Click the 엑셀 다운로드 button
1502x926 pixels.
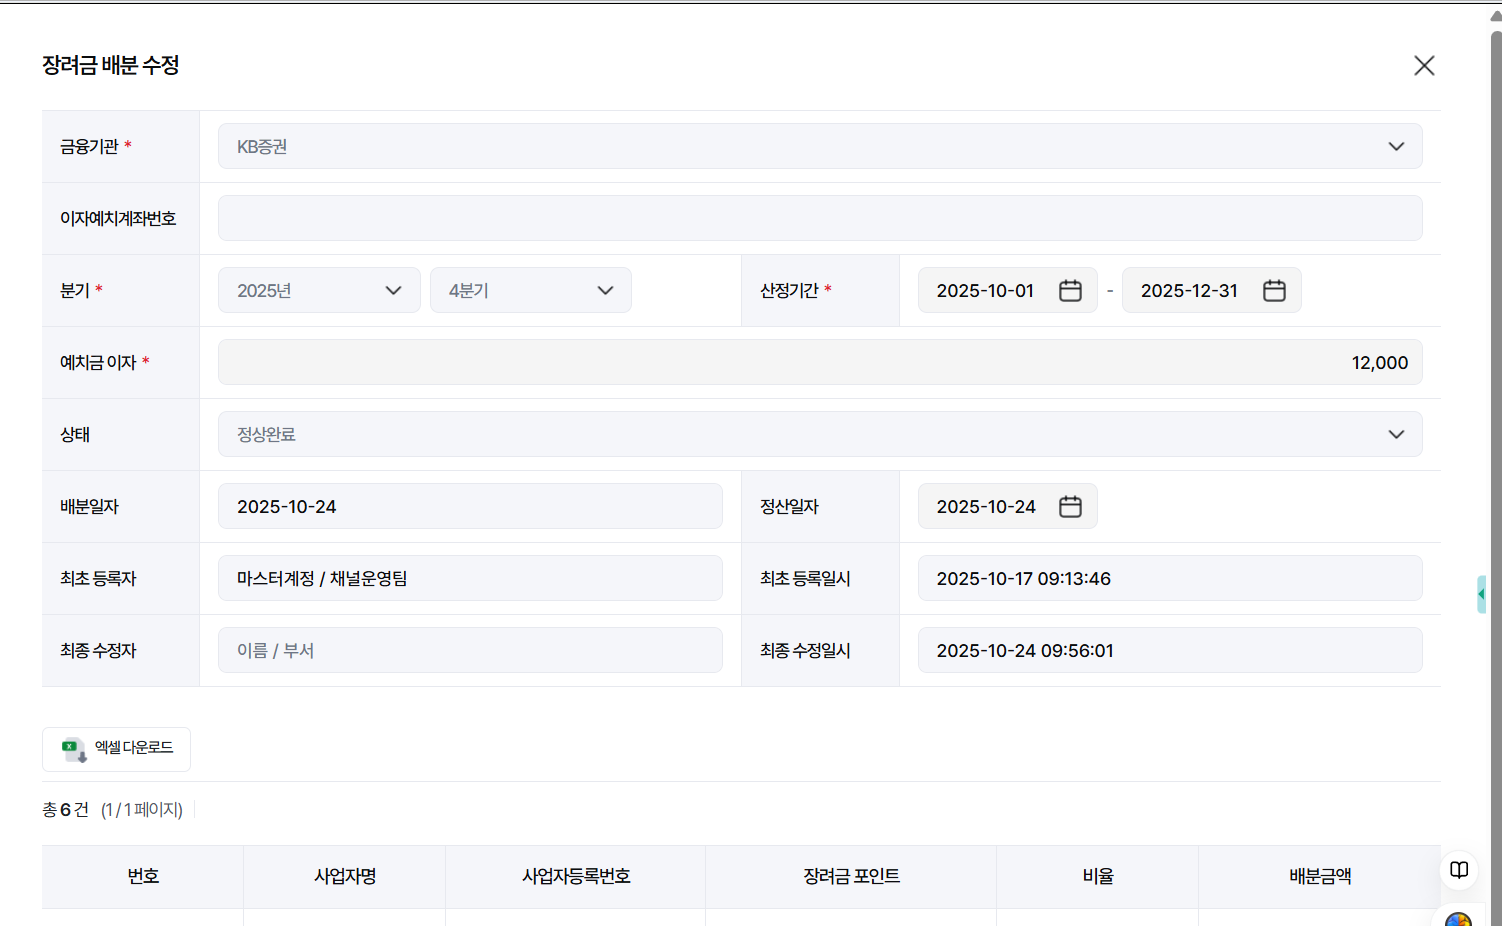pyautogui.click(x=116, y=749)
